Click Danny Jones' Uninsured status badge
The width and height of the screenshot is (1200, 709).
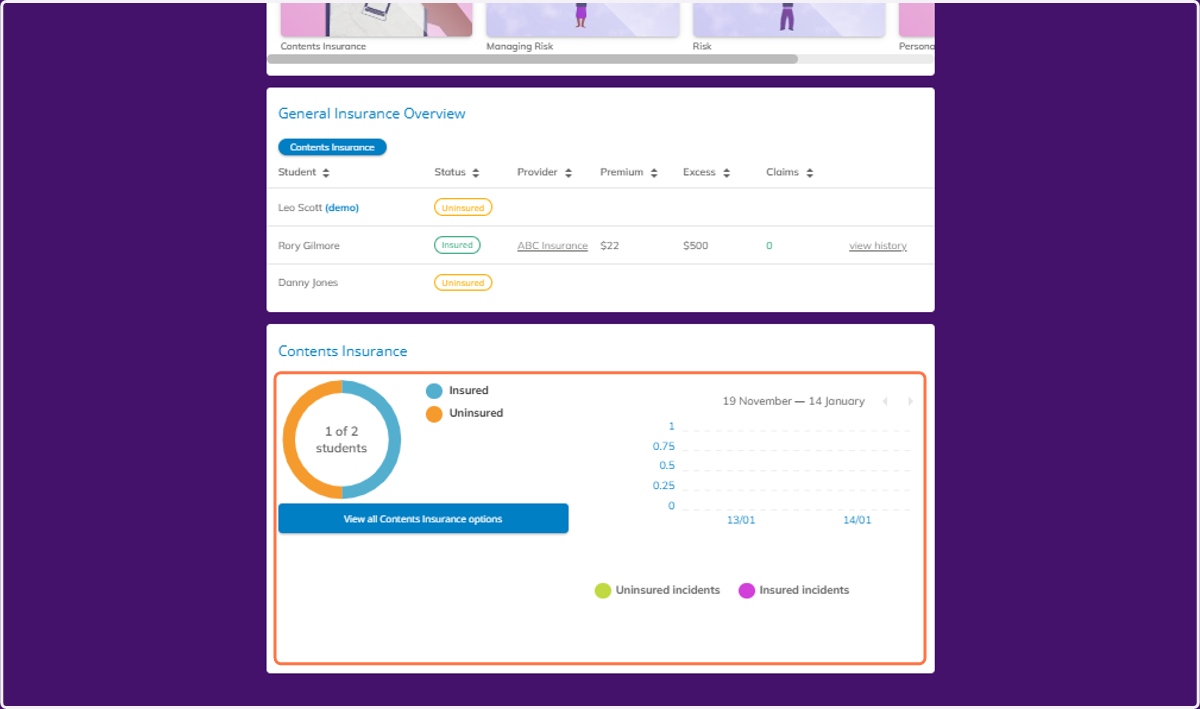click(x=463, y=283)
